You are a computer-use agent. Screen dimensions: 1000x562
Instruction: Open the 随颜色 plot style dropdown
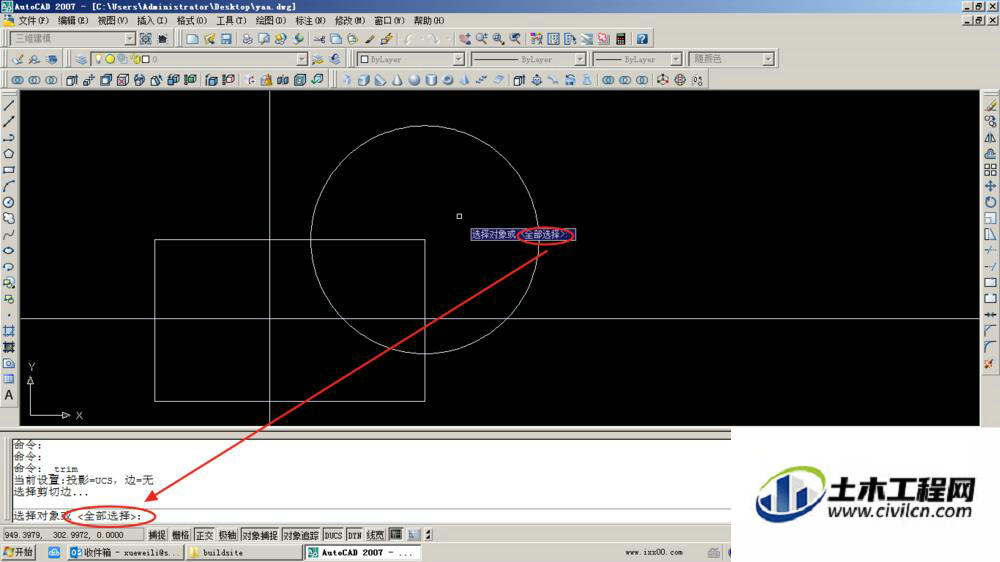pyautogui.click(x=768, y=59)
